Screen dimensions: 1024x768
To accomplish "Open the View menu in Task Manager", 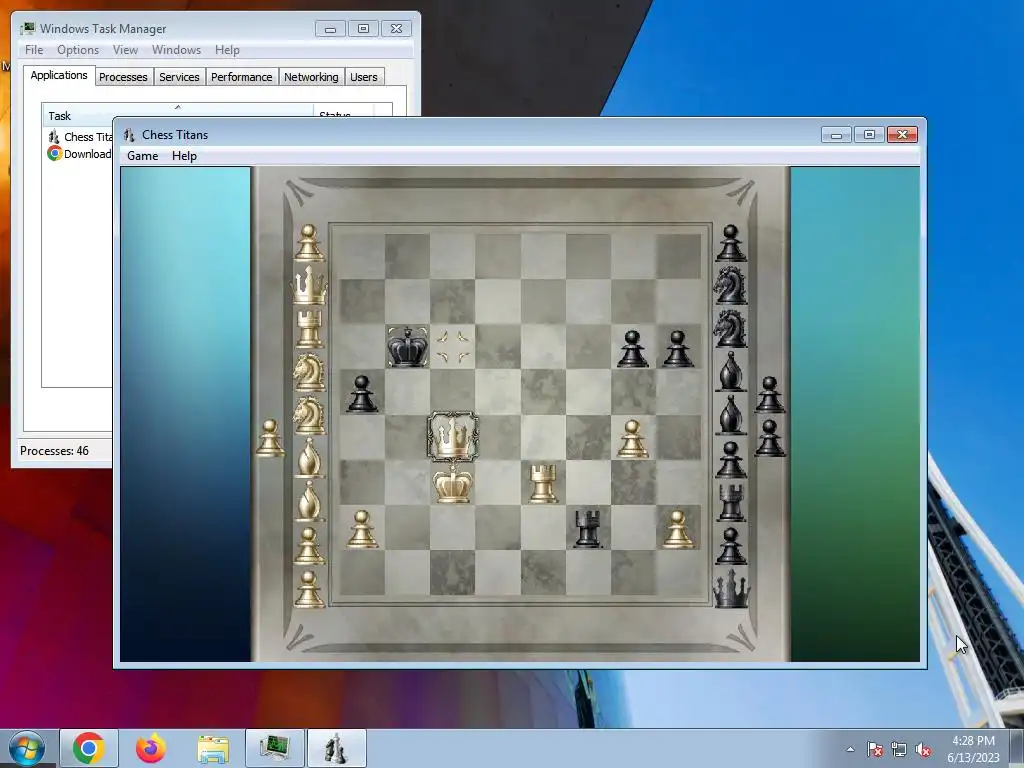I will click(125, 50).
